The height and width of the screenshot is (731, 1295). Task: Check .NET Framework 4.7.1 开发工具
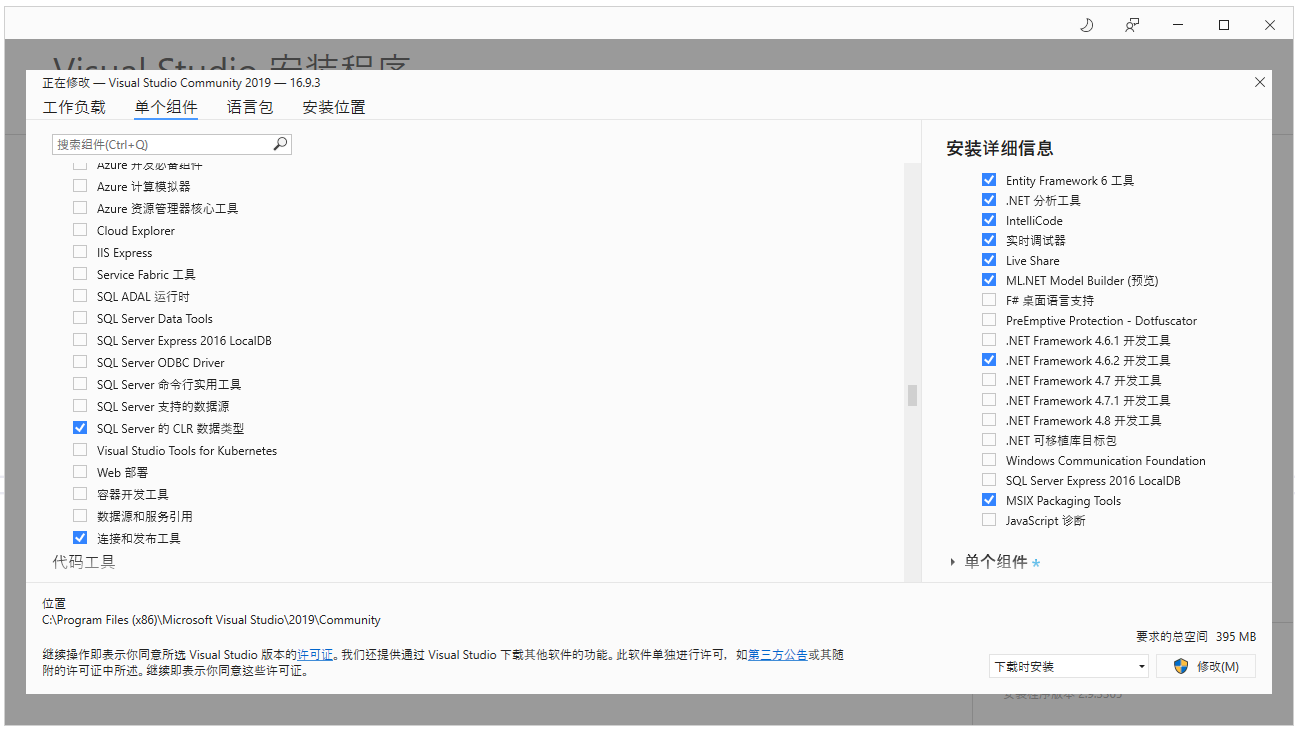[x=989, y=400]
